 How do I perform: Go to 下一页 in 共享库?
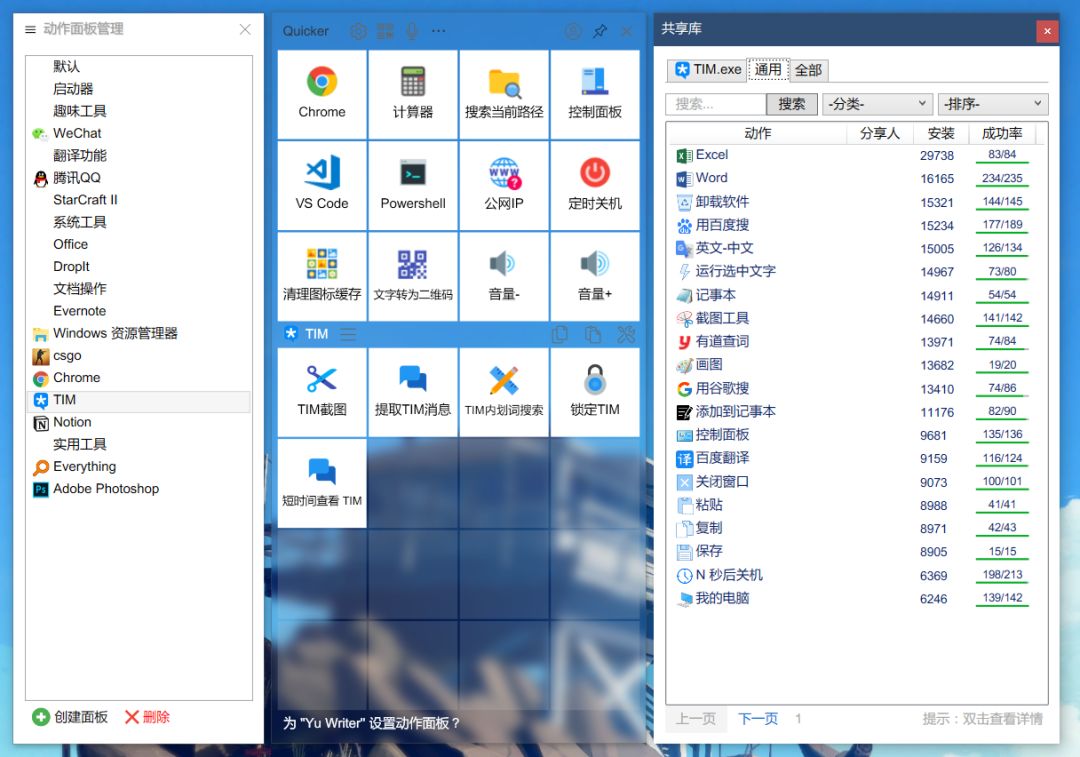tap(758, 719)
